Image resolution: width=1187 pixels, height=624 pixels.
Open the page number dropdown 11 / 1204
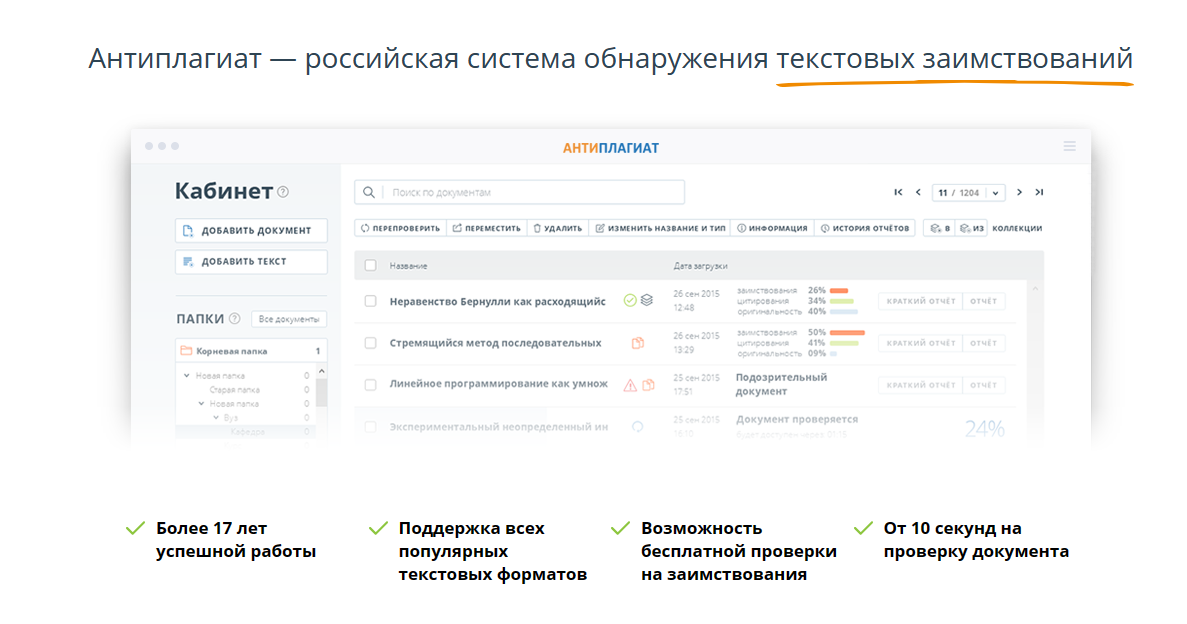pyautogui.click(x=968, y=192)
